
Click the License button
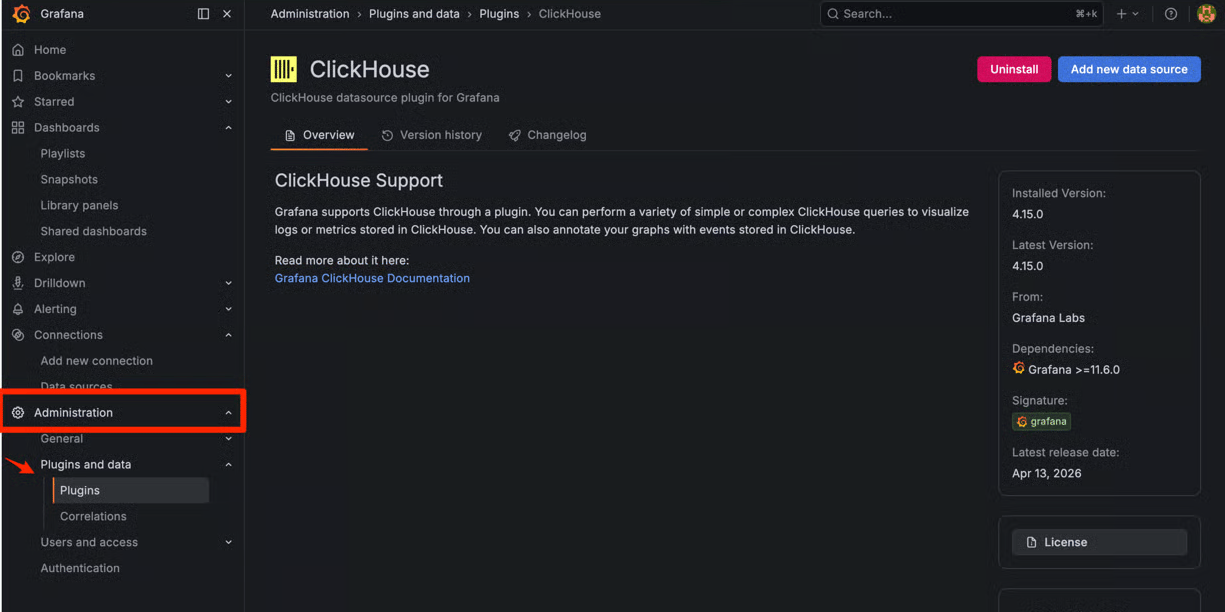pos(1099,542)
